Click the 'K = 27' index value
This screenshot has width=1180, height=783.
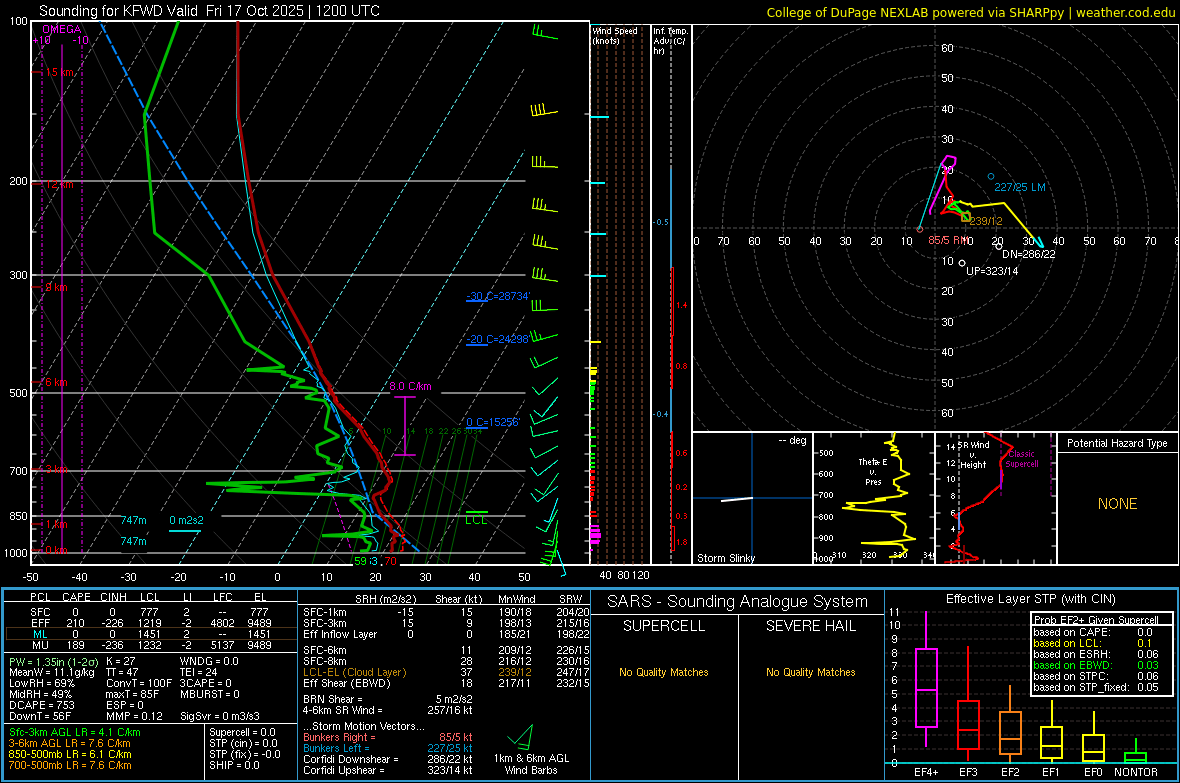120,662
